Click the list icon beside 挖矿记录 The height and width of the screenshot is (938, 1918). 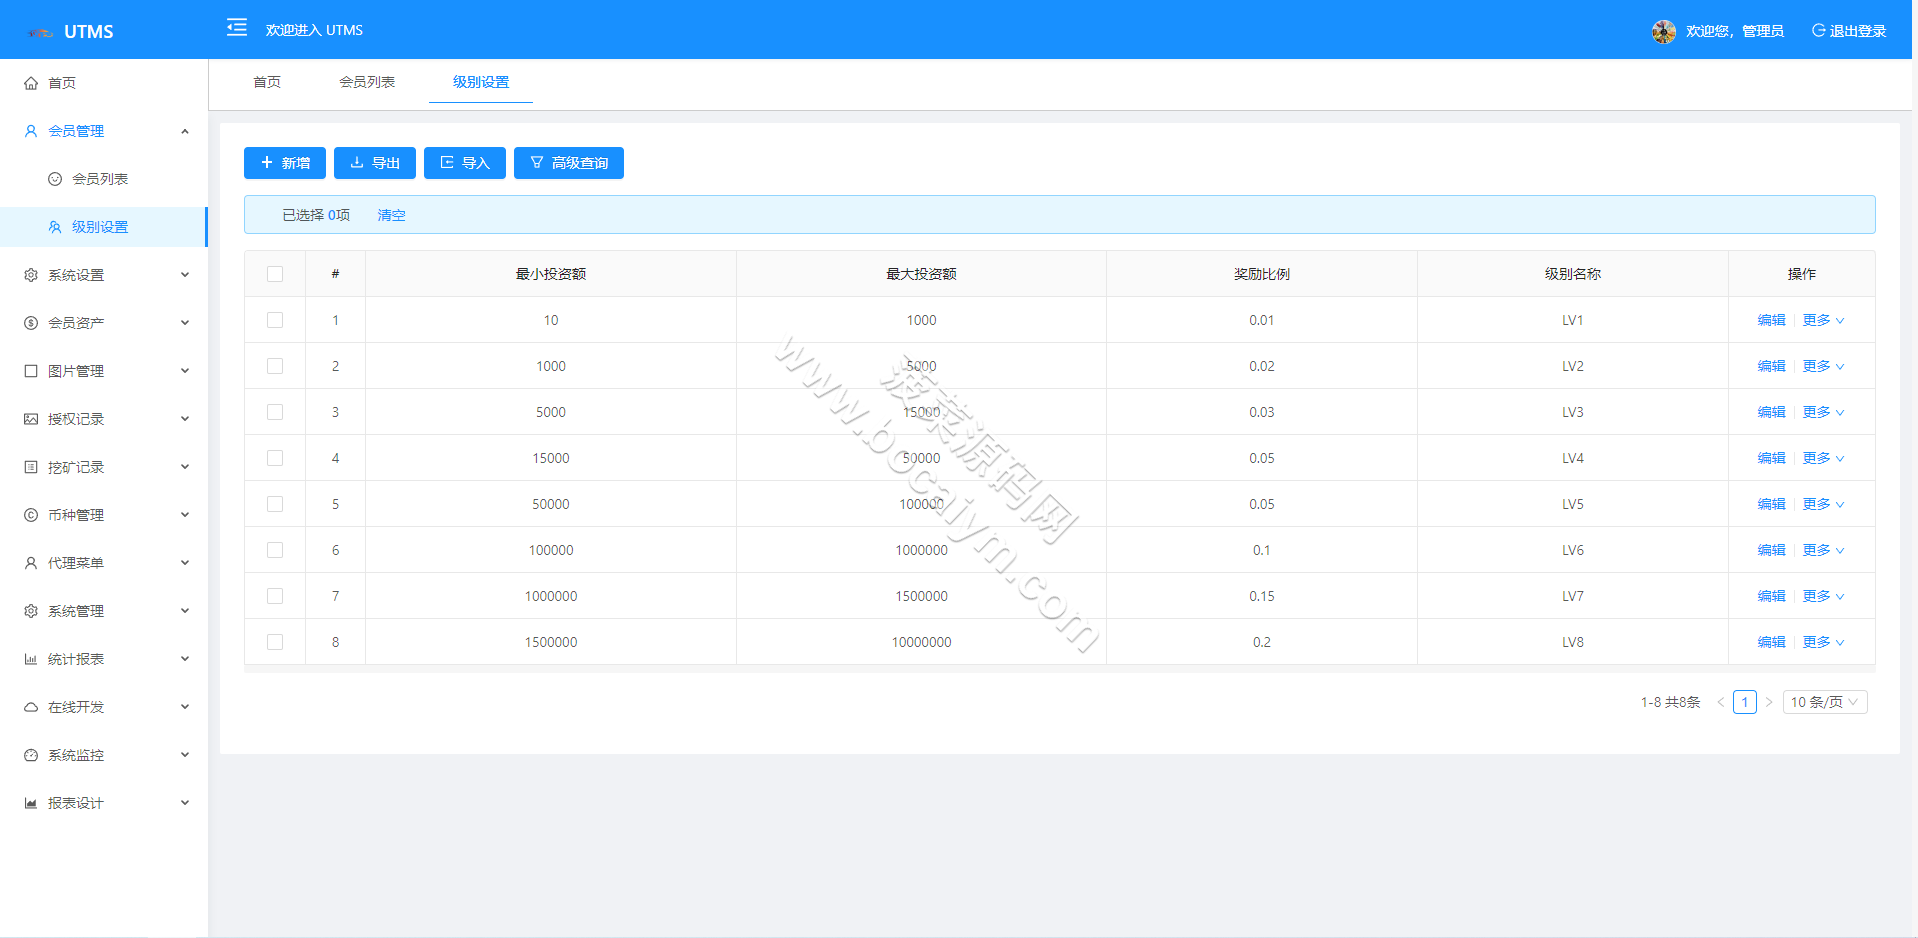tap(31, 467)
